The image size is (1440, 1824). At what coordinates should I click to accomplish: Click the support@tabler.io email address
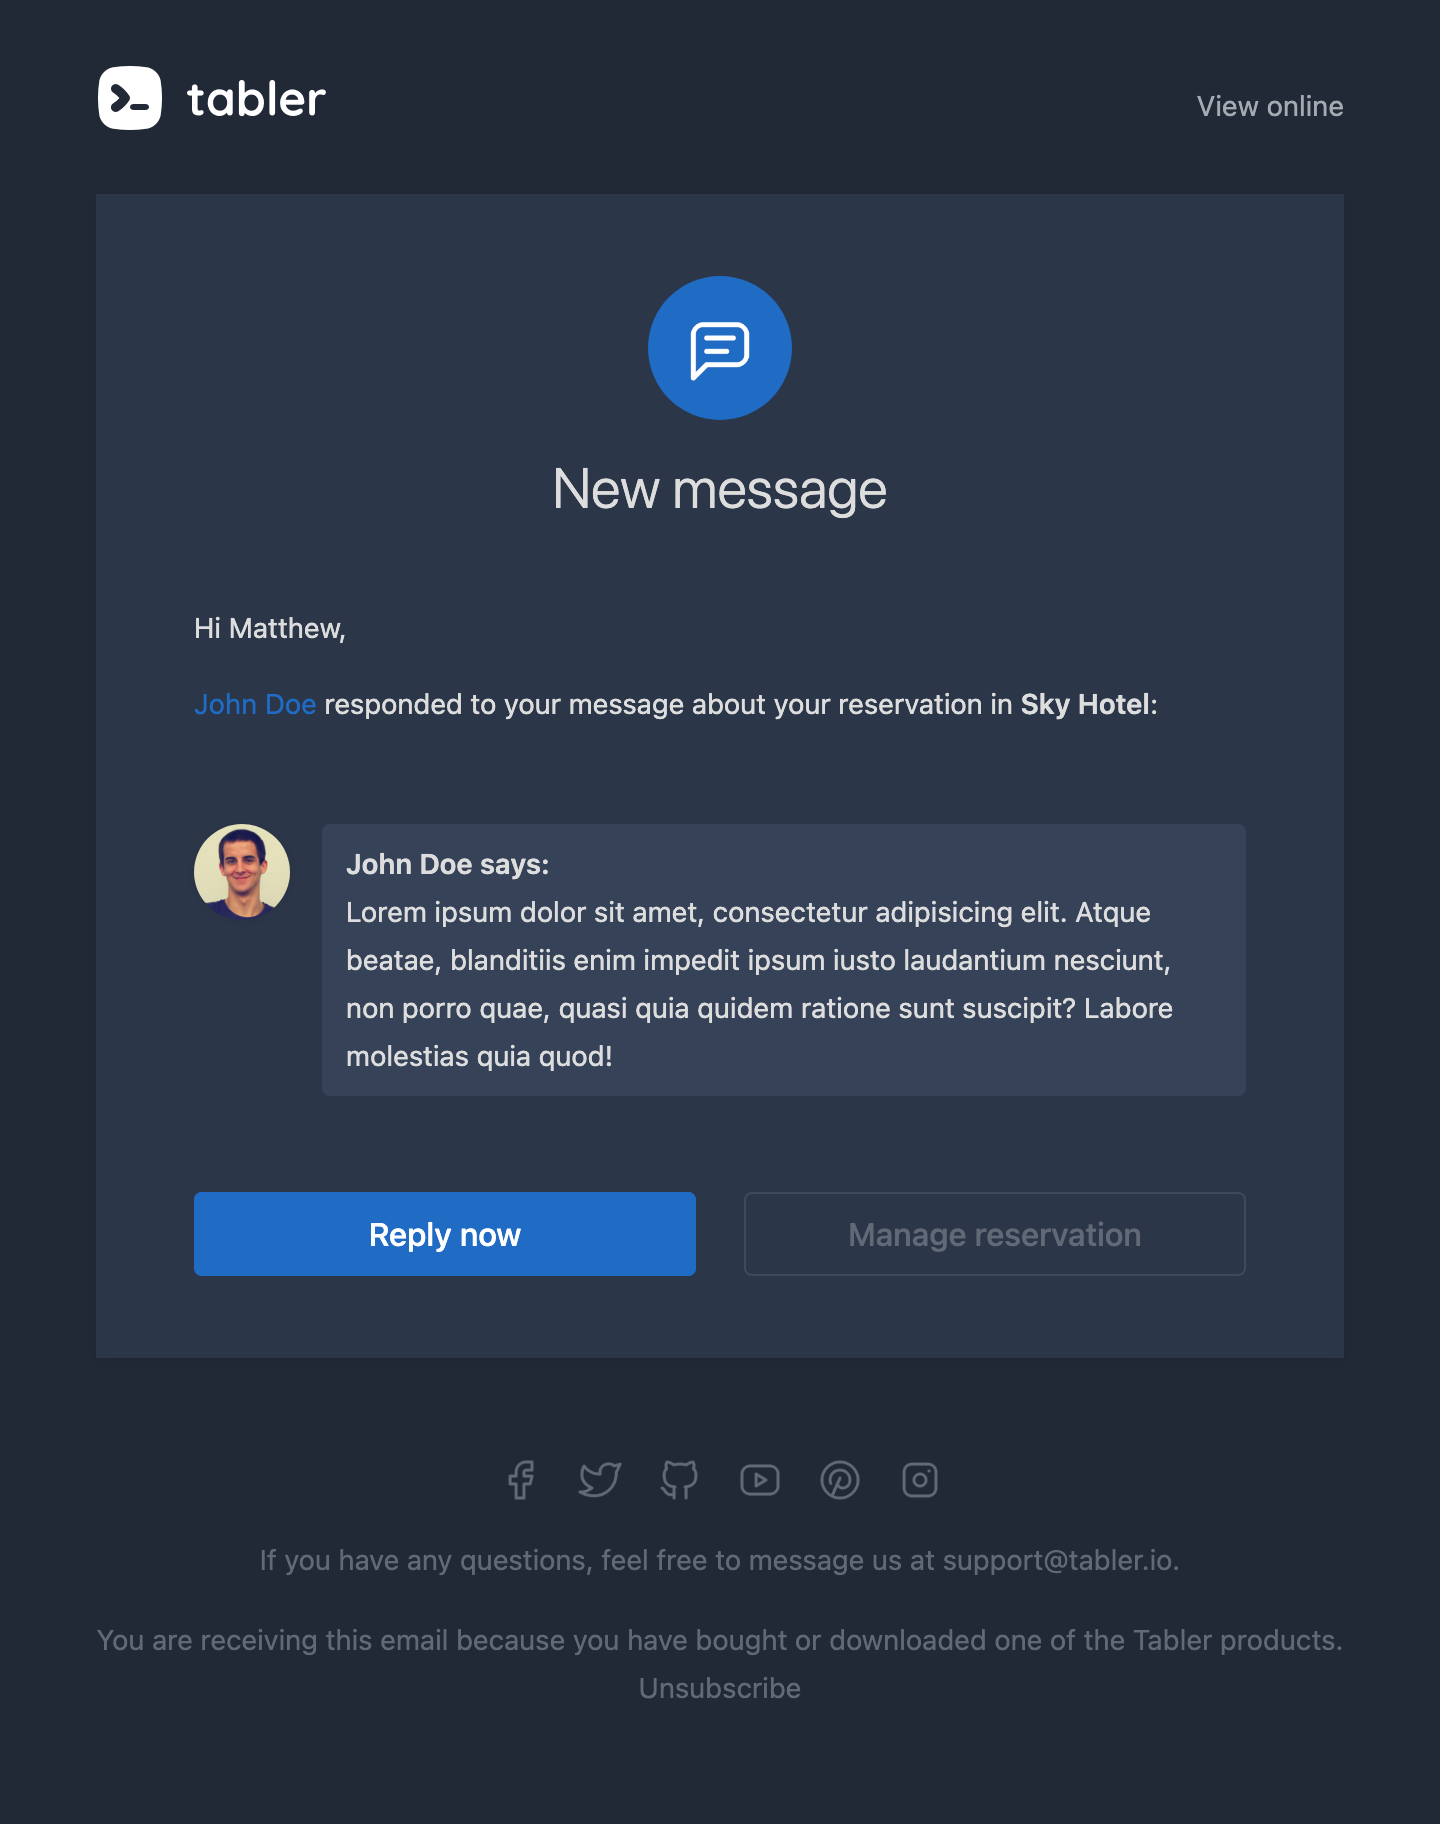tap(1058, 1560)
